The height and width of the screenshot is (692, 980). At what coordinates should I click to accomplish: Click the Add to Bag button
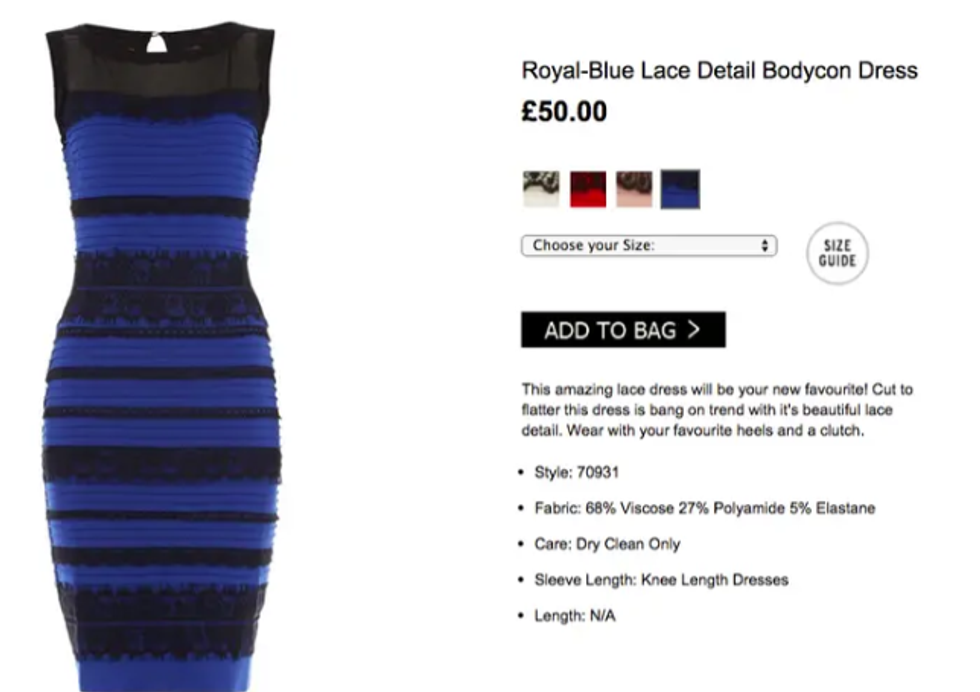(x=623, y=329)
